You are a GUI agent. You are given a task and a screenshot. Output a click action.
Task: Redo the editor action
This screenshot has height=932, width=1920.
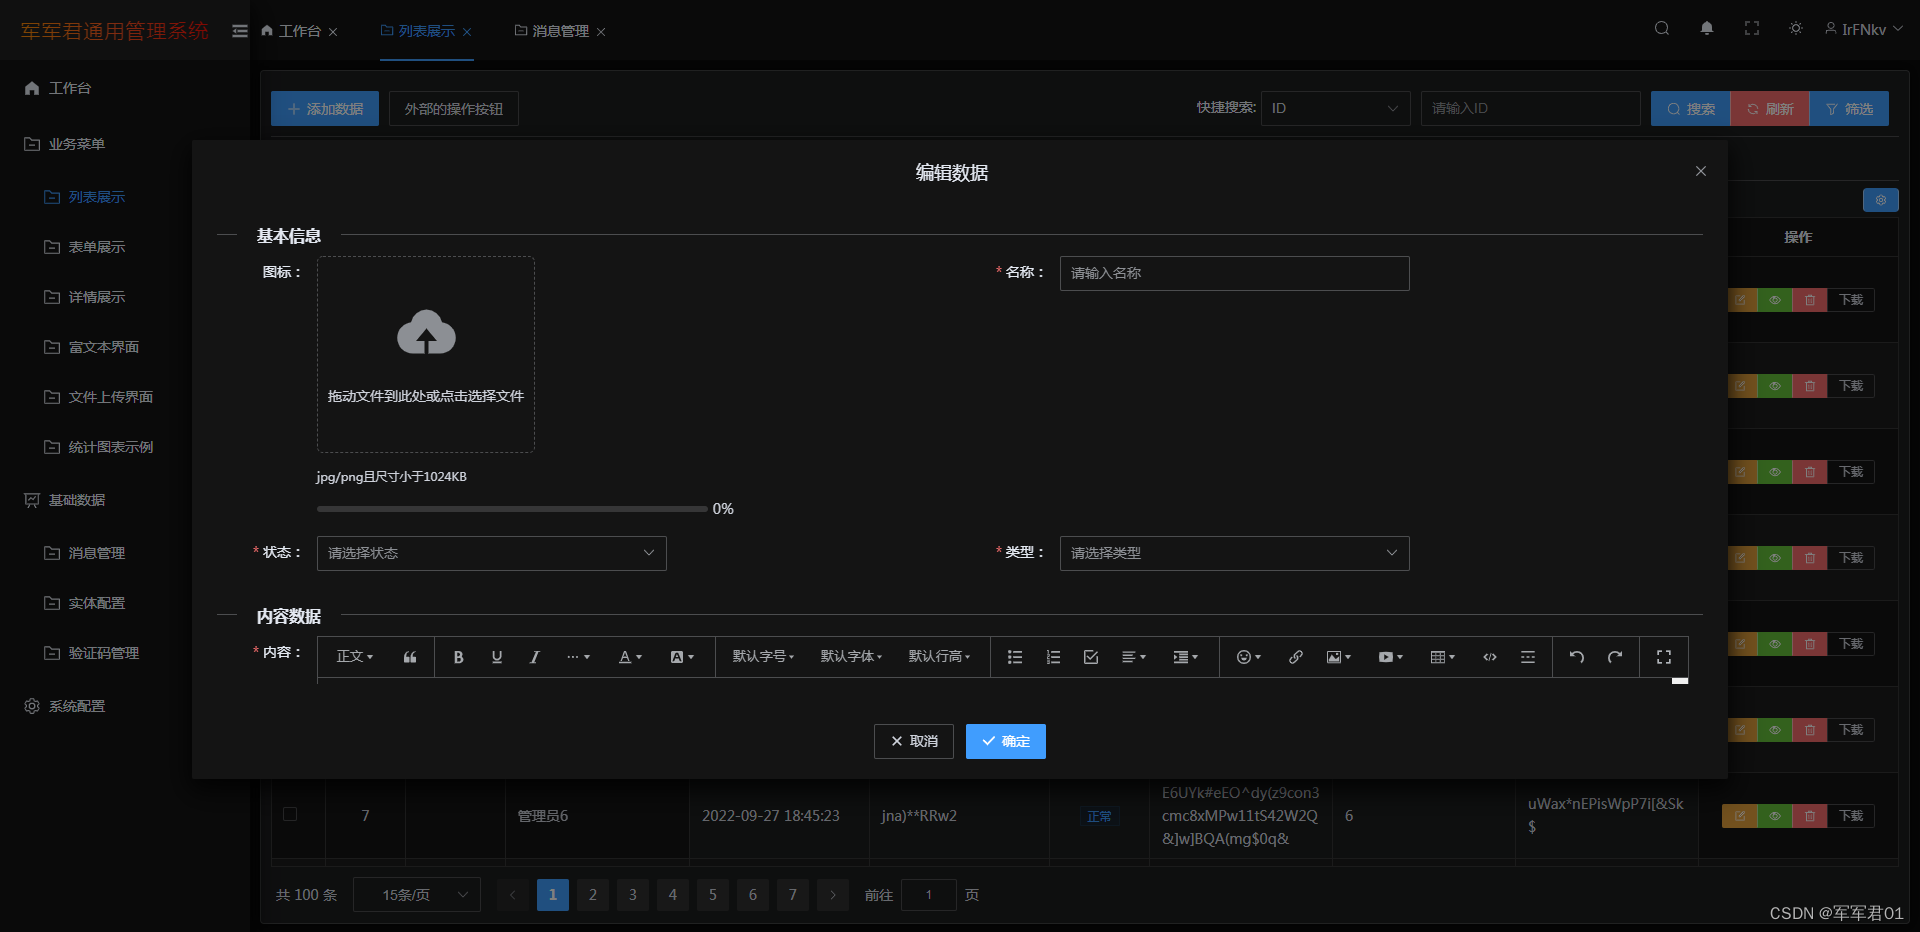pos(1615,657)
